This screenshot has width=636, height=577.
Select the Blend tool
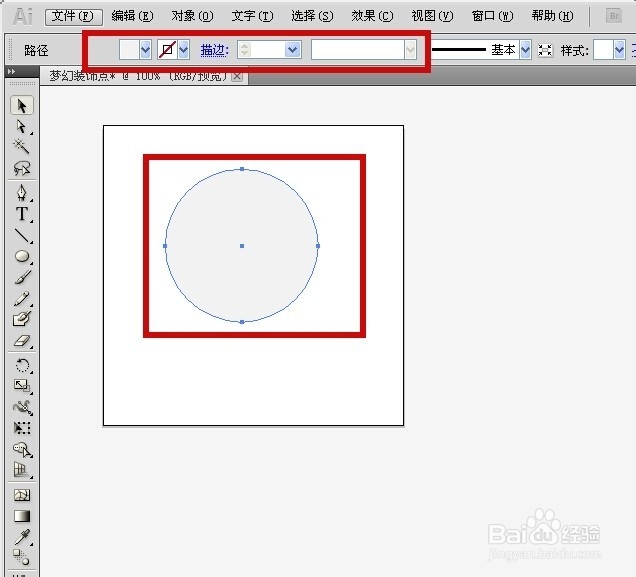pyautogui.click(x=21, y=557)
